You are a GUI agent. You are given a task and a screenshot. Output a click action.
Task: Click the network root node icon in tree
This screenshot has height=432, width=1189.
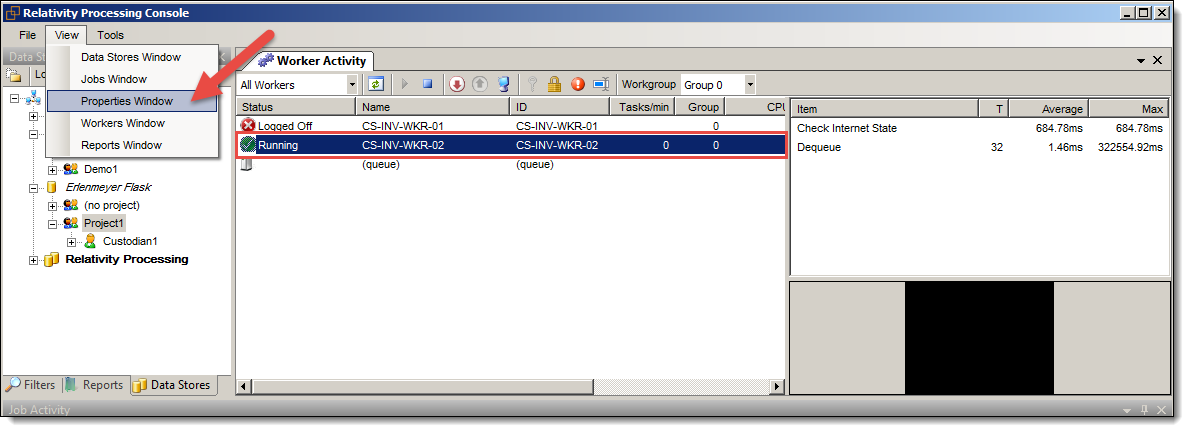[31, 99]
